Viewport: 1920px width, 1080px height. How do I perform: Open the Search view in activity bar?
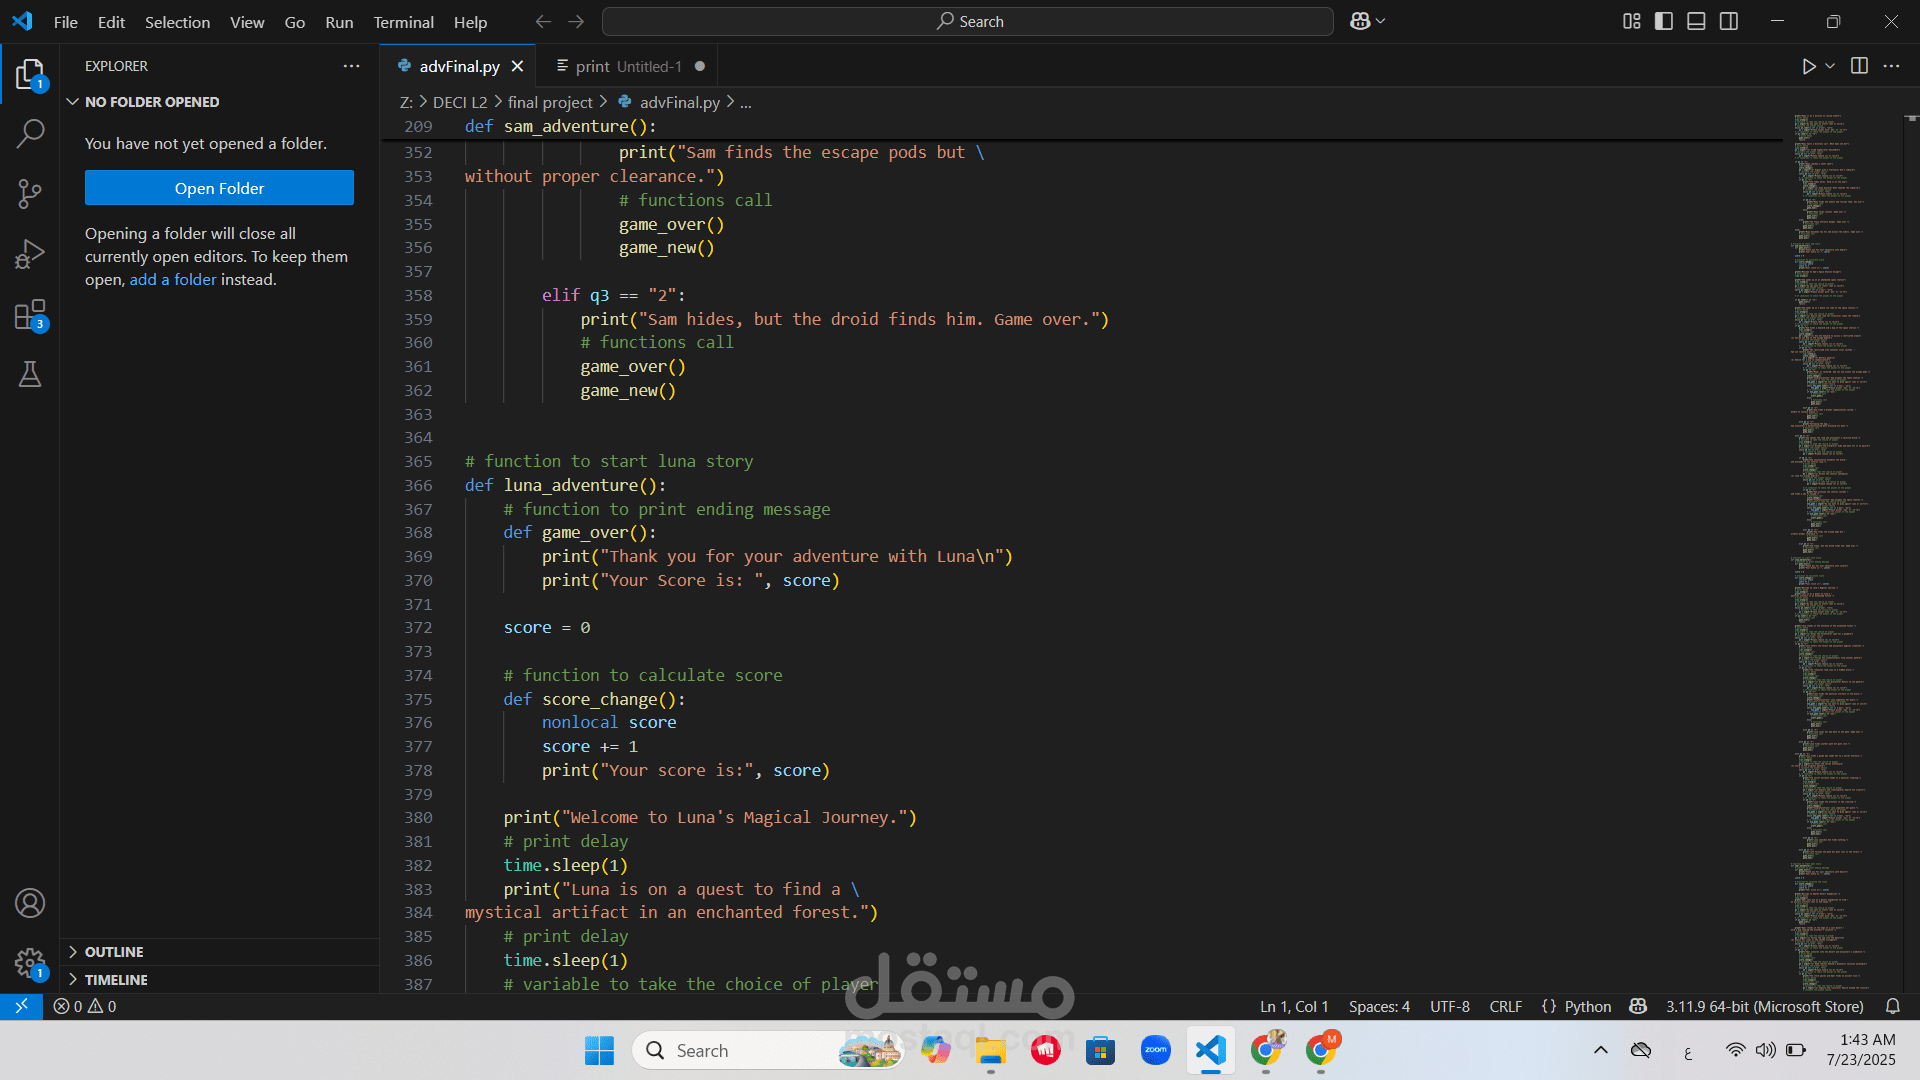click(30, 133)
